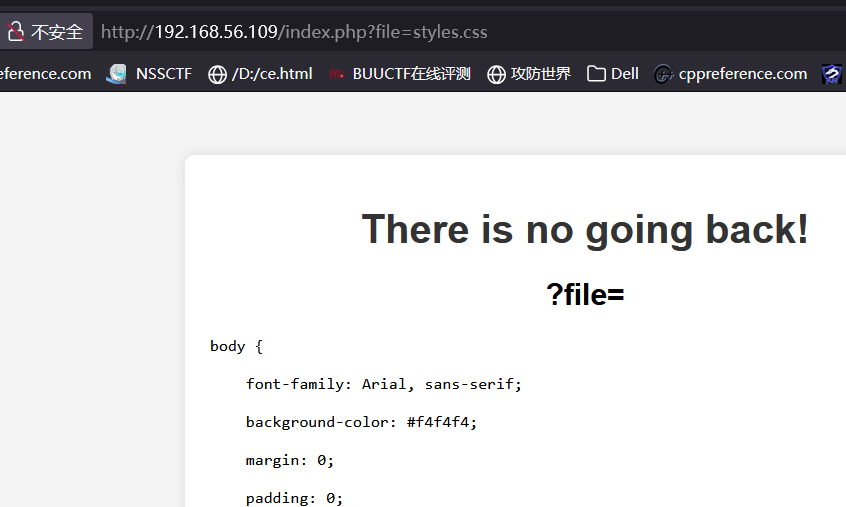Open the Dell bookmarks folder
Image resolution: width=846 pixels, height=507 pixels.
click(x=612, y=74)
